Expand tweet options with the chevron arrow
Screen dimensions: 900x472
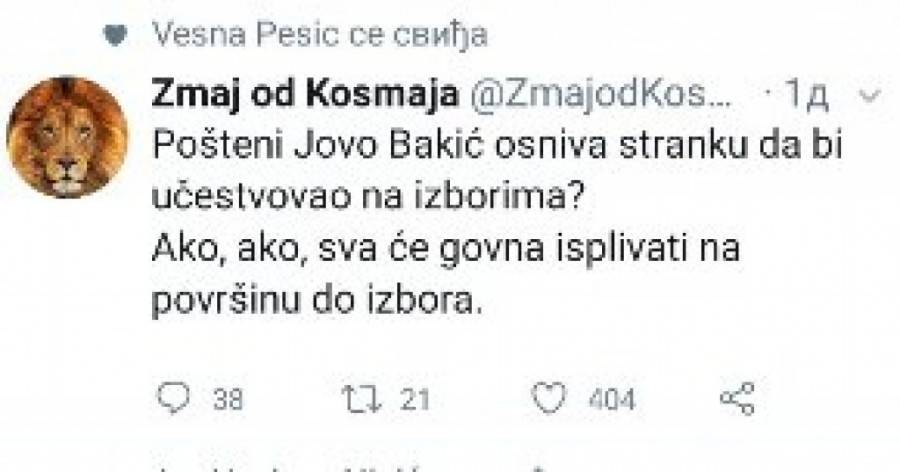(x=870, y=96)
